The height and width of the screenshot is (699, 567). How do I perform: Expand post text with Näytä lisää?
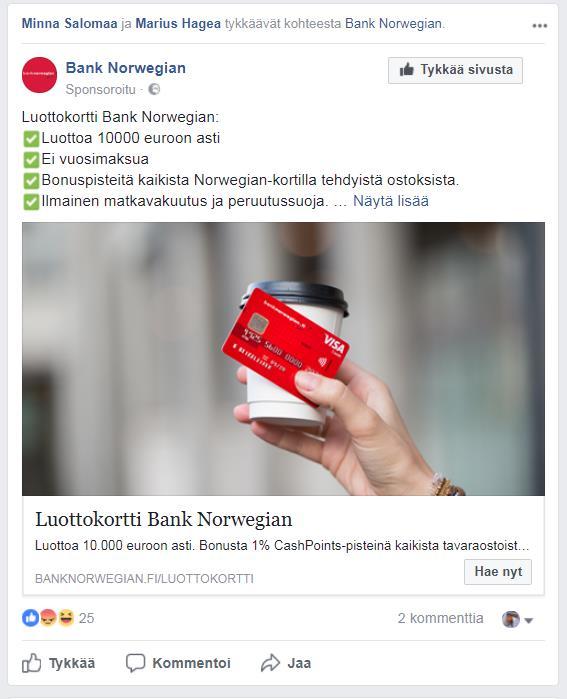[x=390, y=201]
